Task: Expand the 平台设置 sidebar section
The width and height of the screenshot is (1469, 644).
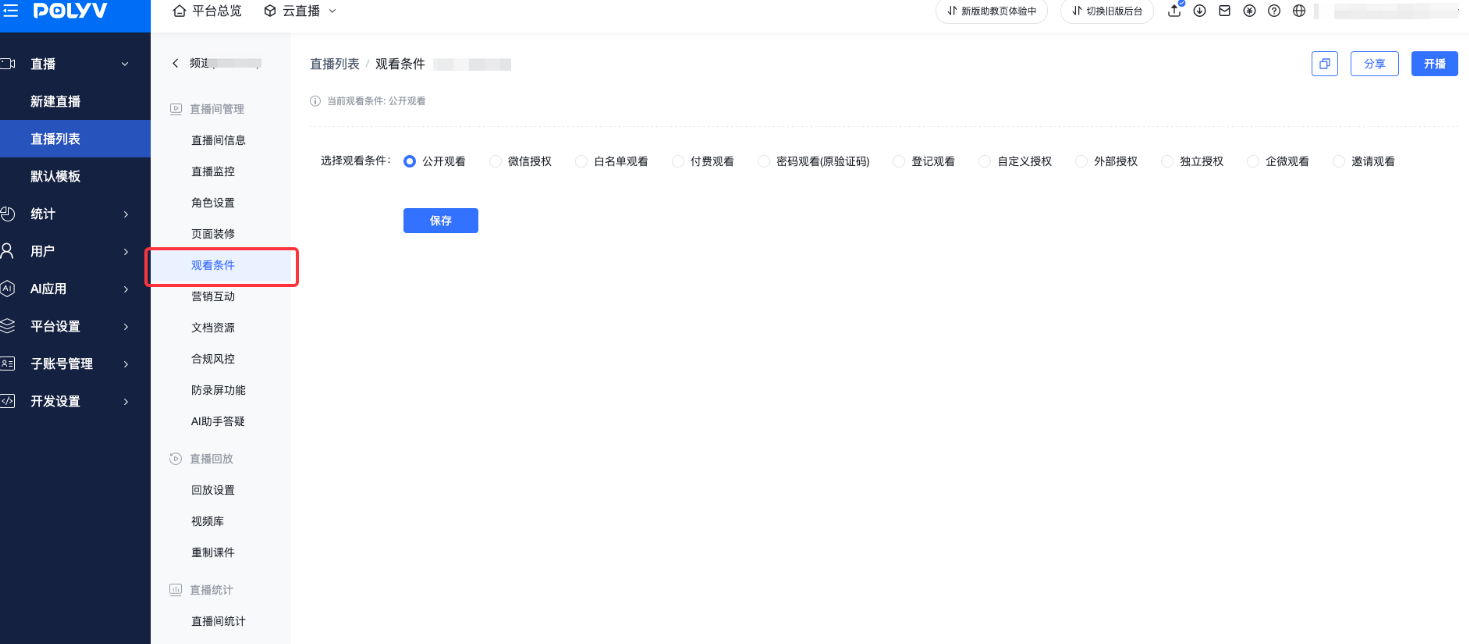Action: click(x=126, y=327)
